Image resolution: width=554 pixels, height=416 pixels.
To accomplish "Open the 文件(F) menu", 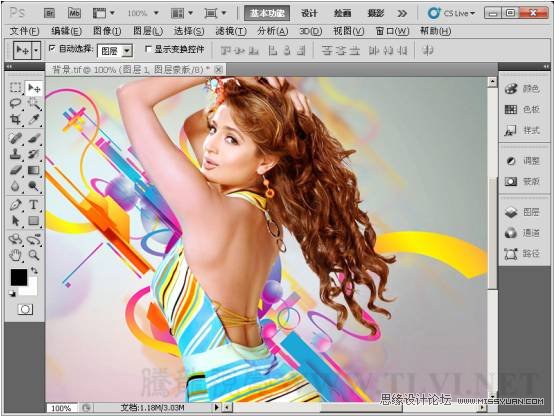I will [x=24, y=31].
